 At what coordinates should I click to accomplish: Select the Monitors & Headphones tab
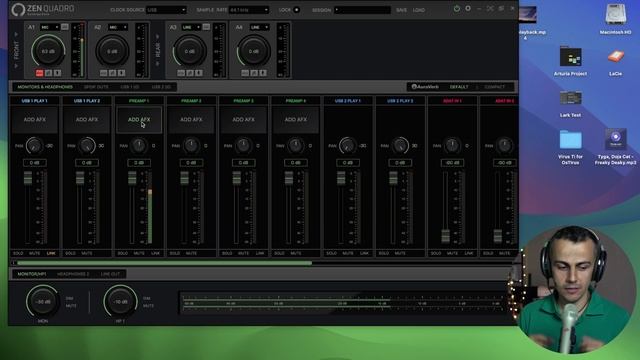click(x=45, y=87)
